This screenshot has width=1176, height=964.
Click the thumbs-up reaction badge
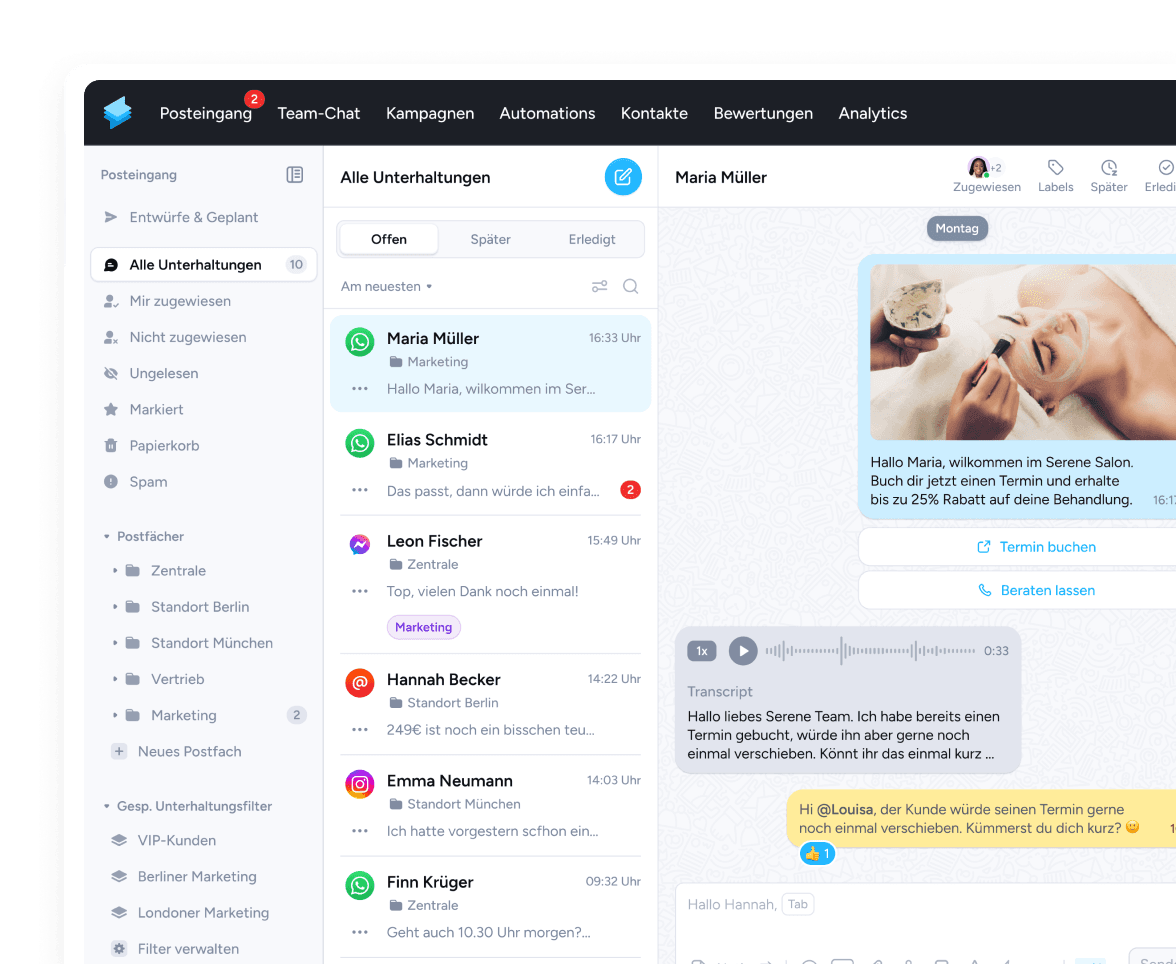[x=817, y=854]
